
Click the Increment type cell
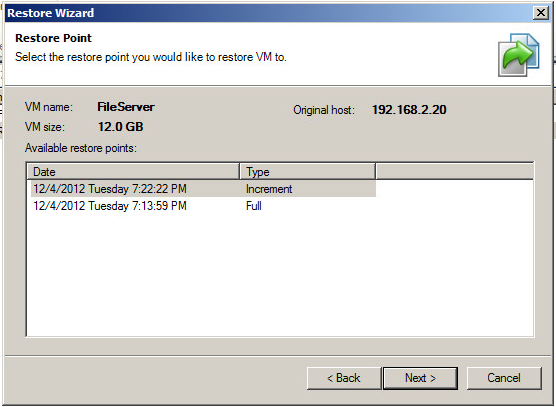(269, 189)
